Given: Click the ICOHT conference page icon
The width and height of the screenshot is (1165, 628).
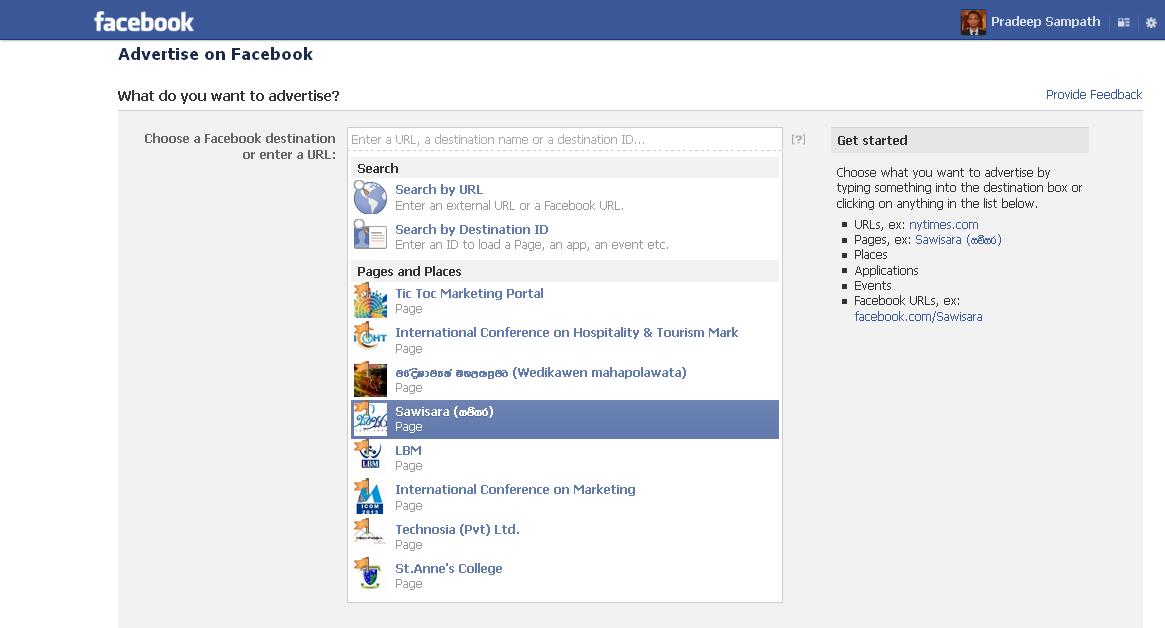Looking at the screenshot, I should (x=370, y=337).
